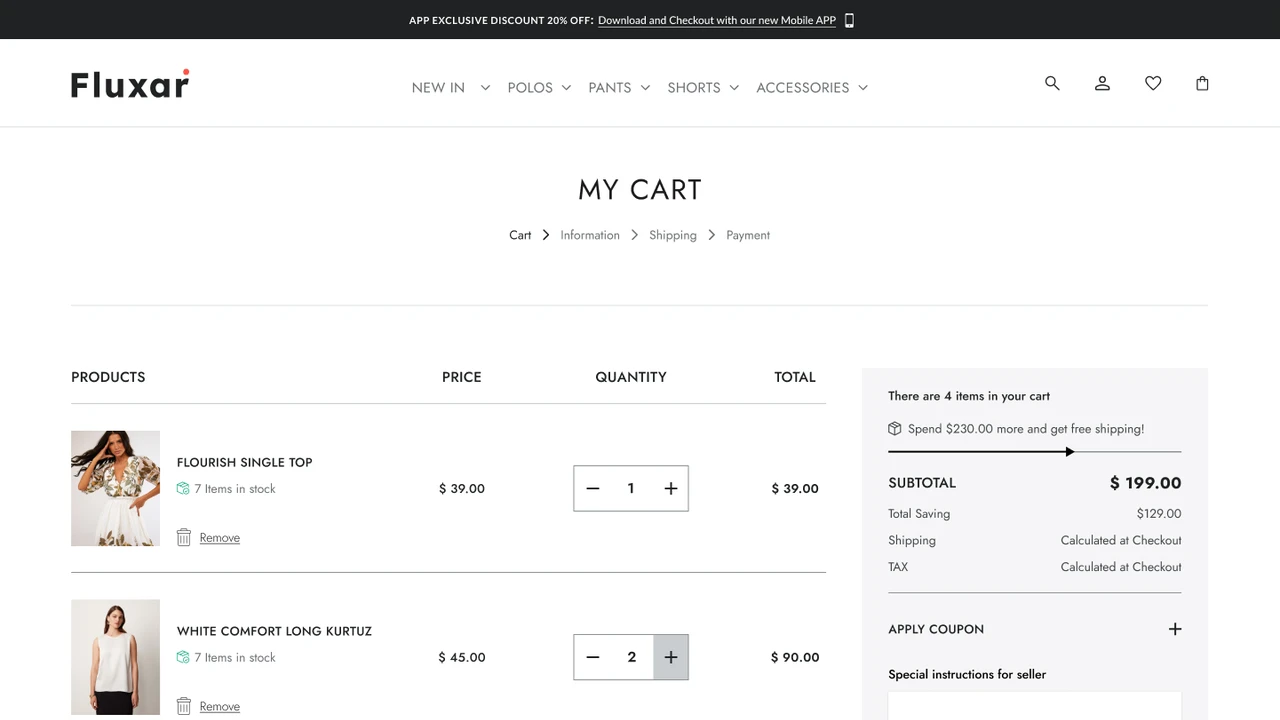This screenshot has height=720, width=1280.
Task: Open the search icon in header
Action: pos(1052,83)
